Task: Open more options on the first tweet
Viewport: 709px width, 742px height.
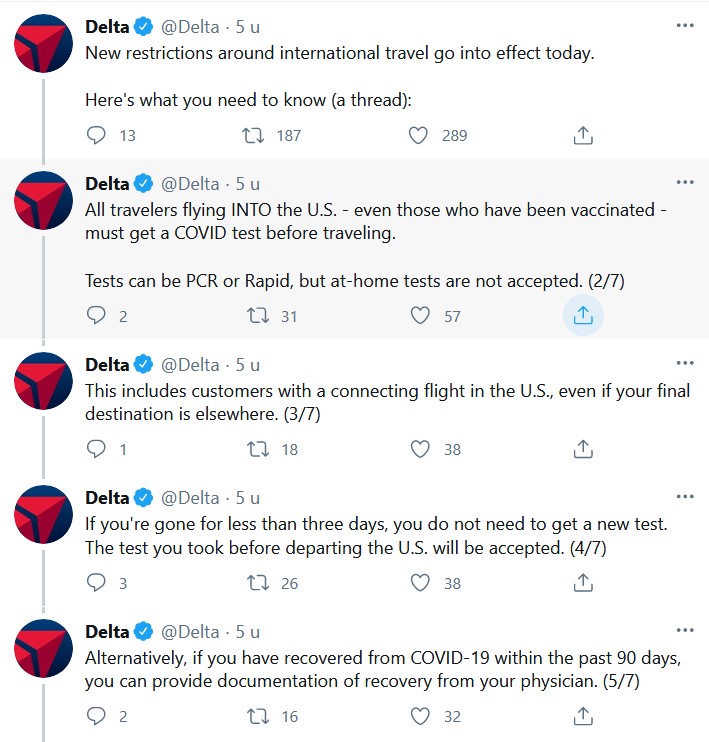Action: 684,23
